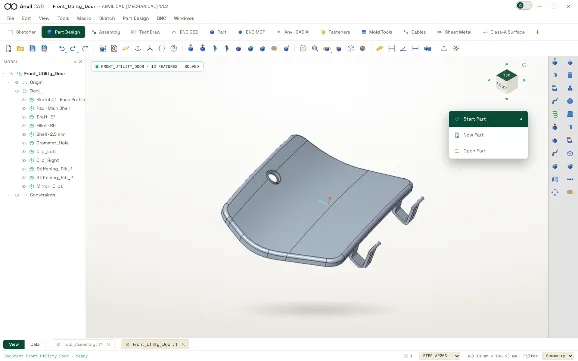Collapse the Front_Utility_Door root tree node
Image resolution: width=578 pixels, height=361 pixels.
pyautogui.click(x=4, y=73)
